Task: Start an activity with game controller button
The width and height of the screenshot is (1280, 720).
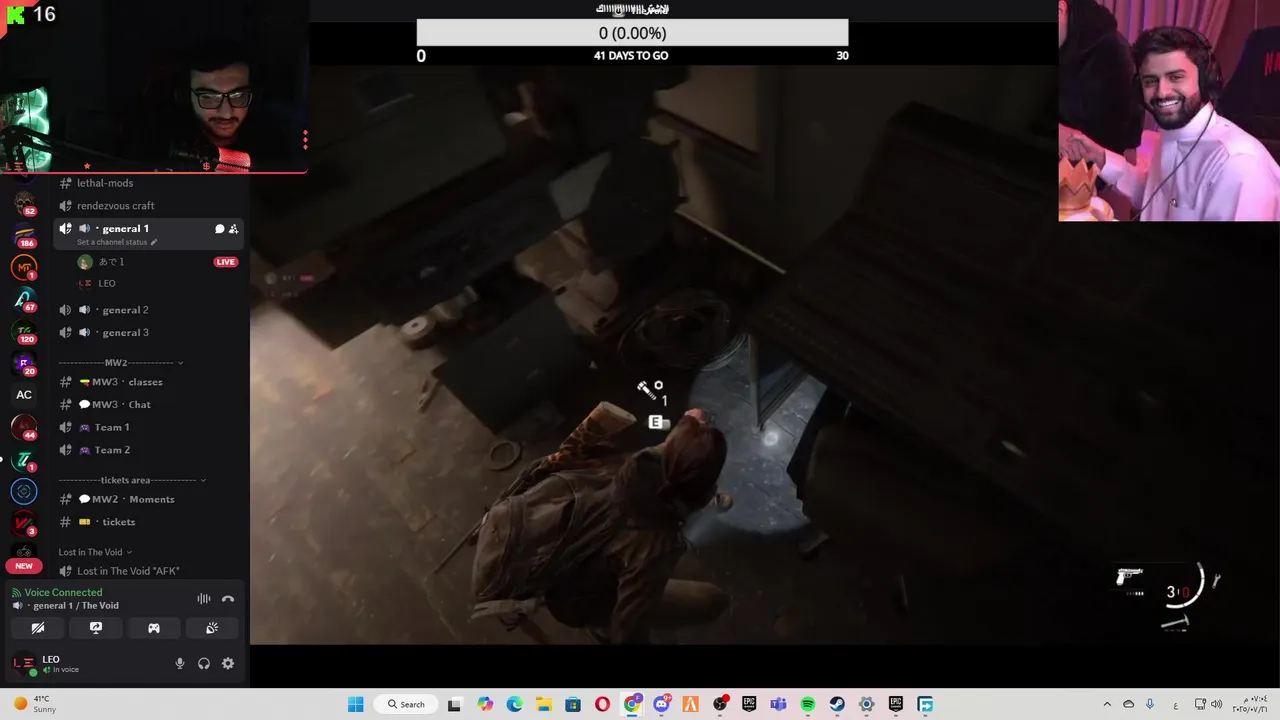Action: coord(154,628)
